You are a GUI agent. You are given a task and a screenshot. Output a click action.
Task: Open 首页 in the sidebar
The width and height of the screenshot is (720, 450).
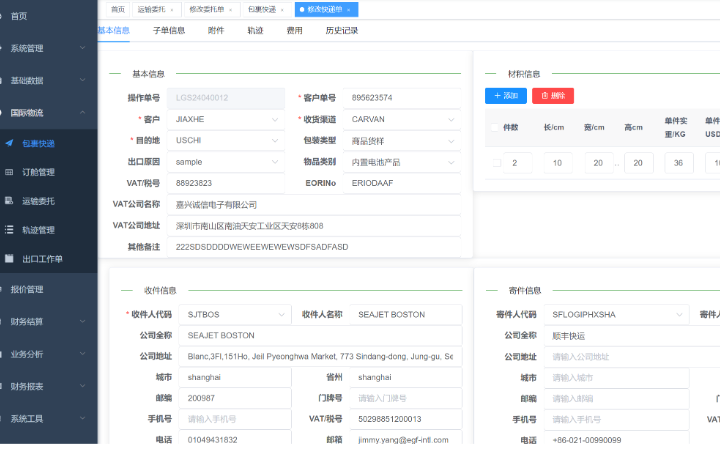coord(19,16)
